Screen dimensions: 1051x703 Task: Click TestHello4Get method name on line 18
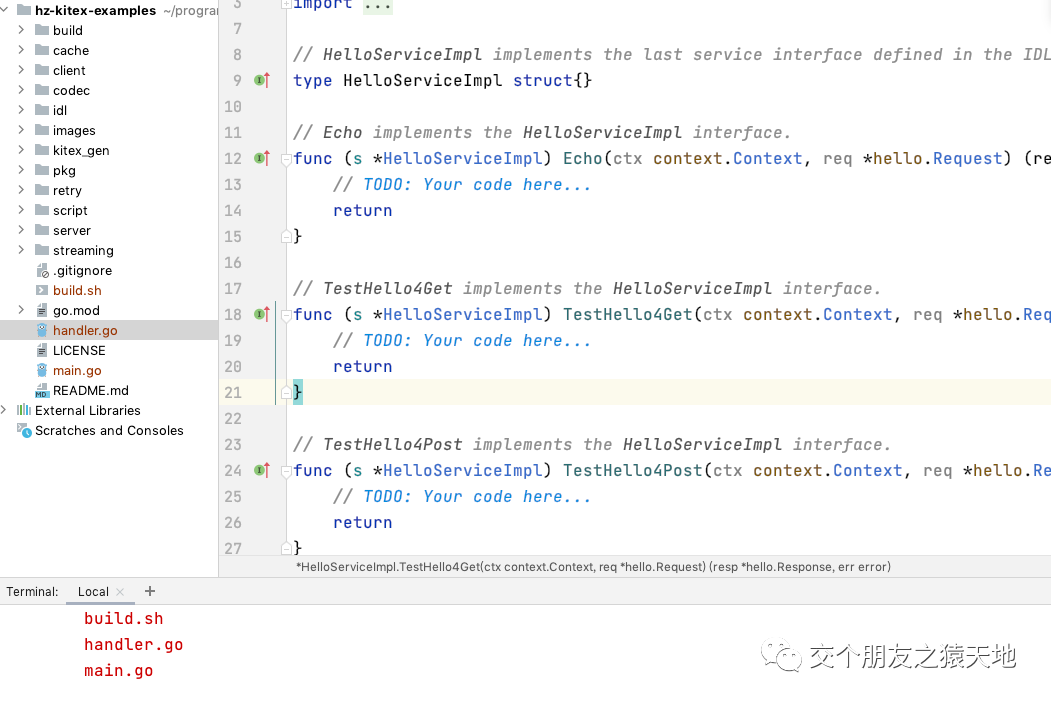[x=627, y=314]
